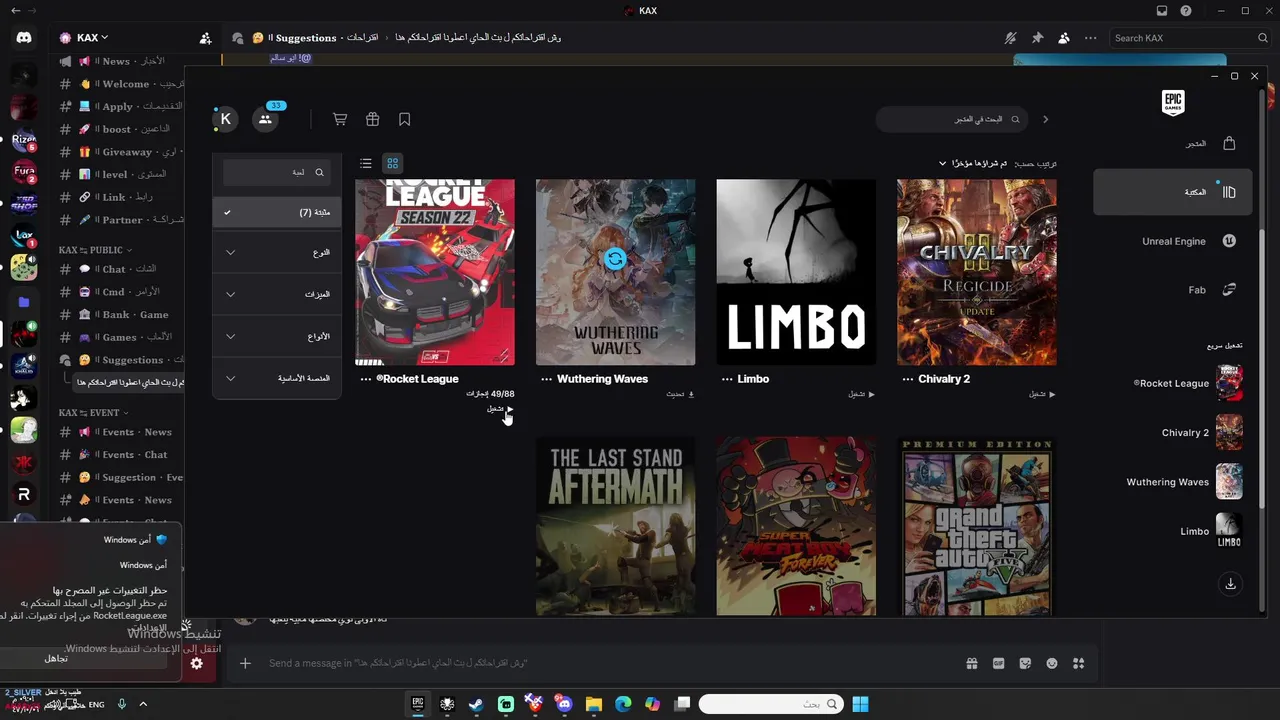Collapse the KAX EVENT category in Discord
1280x720 pixels.
tap(92, 412)
